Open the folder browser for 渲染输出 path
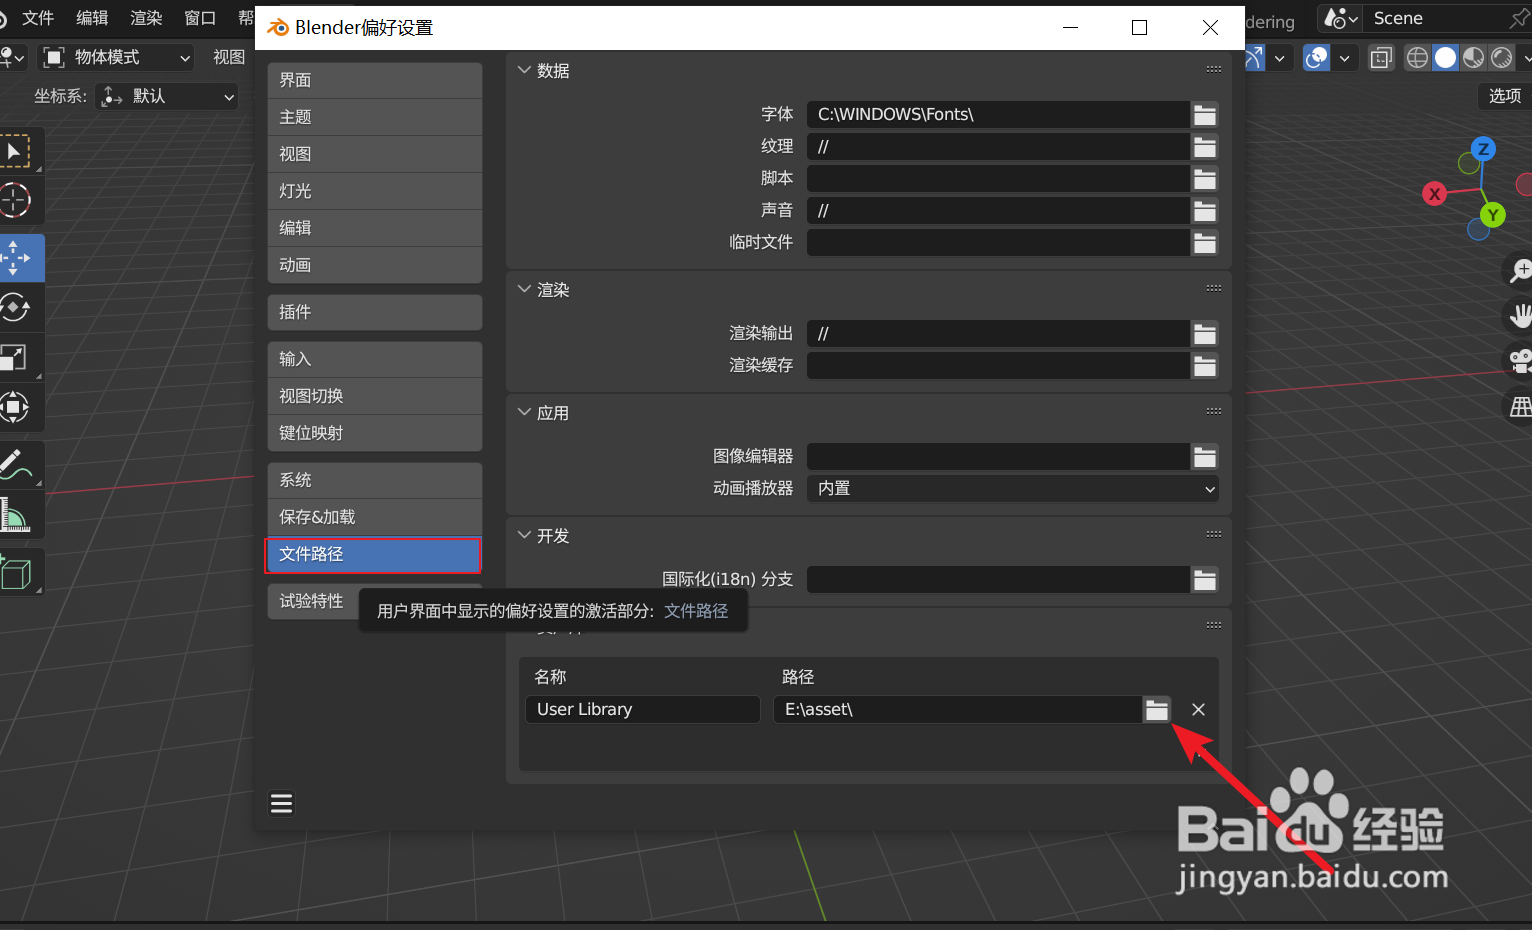This screenshot has width=1532, height=930. point(1205,334)
